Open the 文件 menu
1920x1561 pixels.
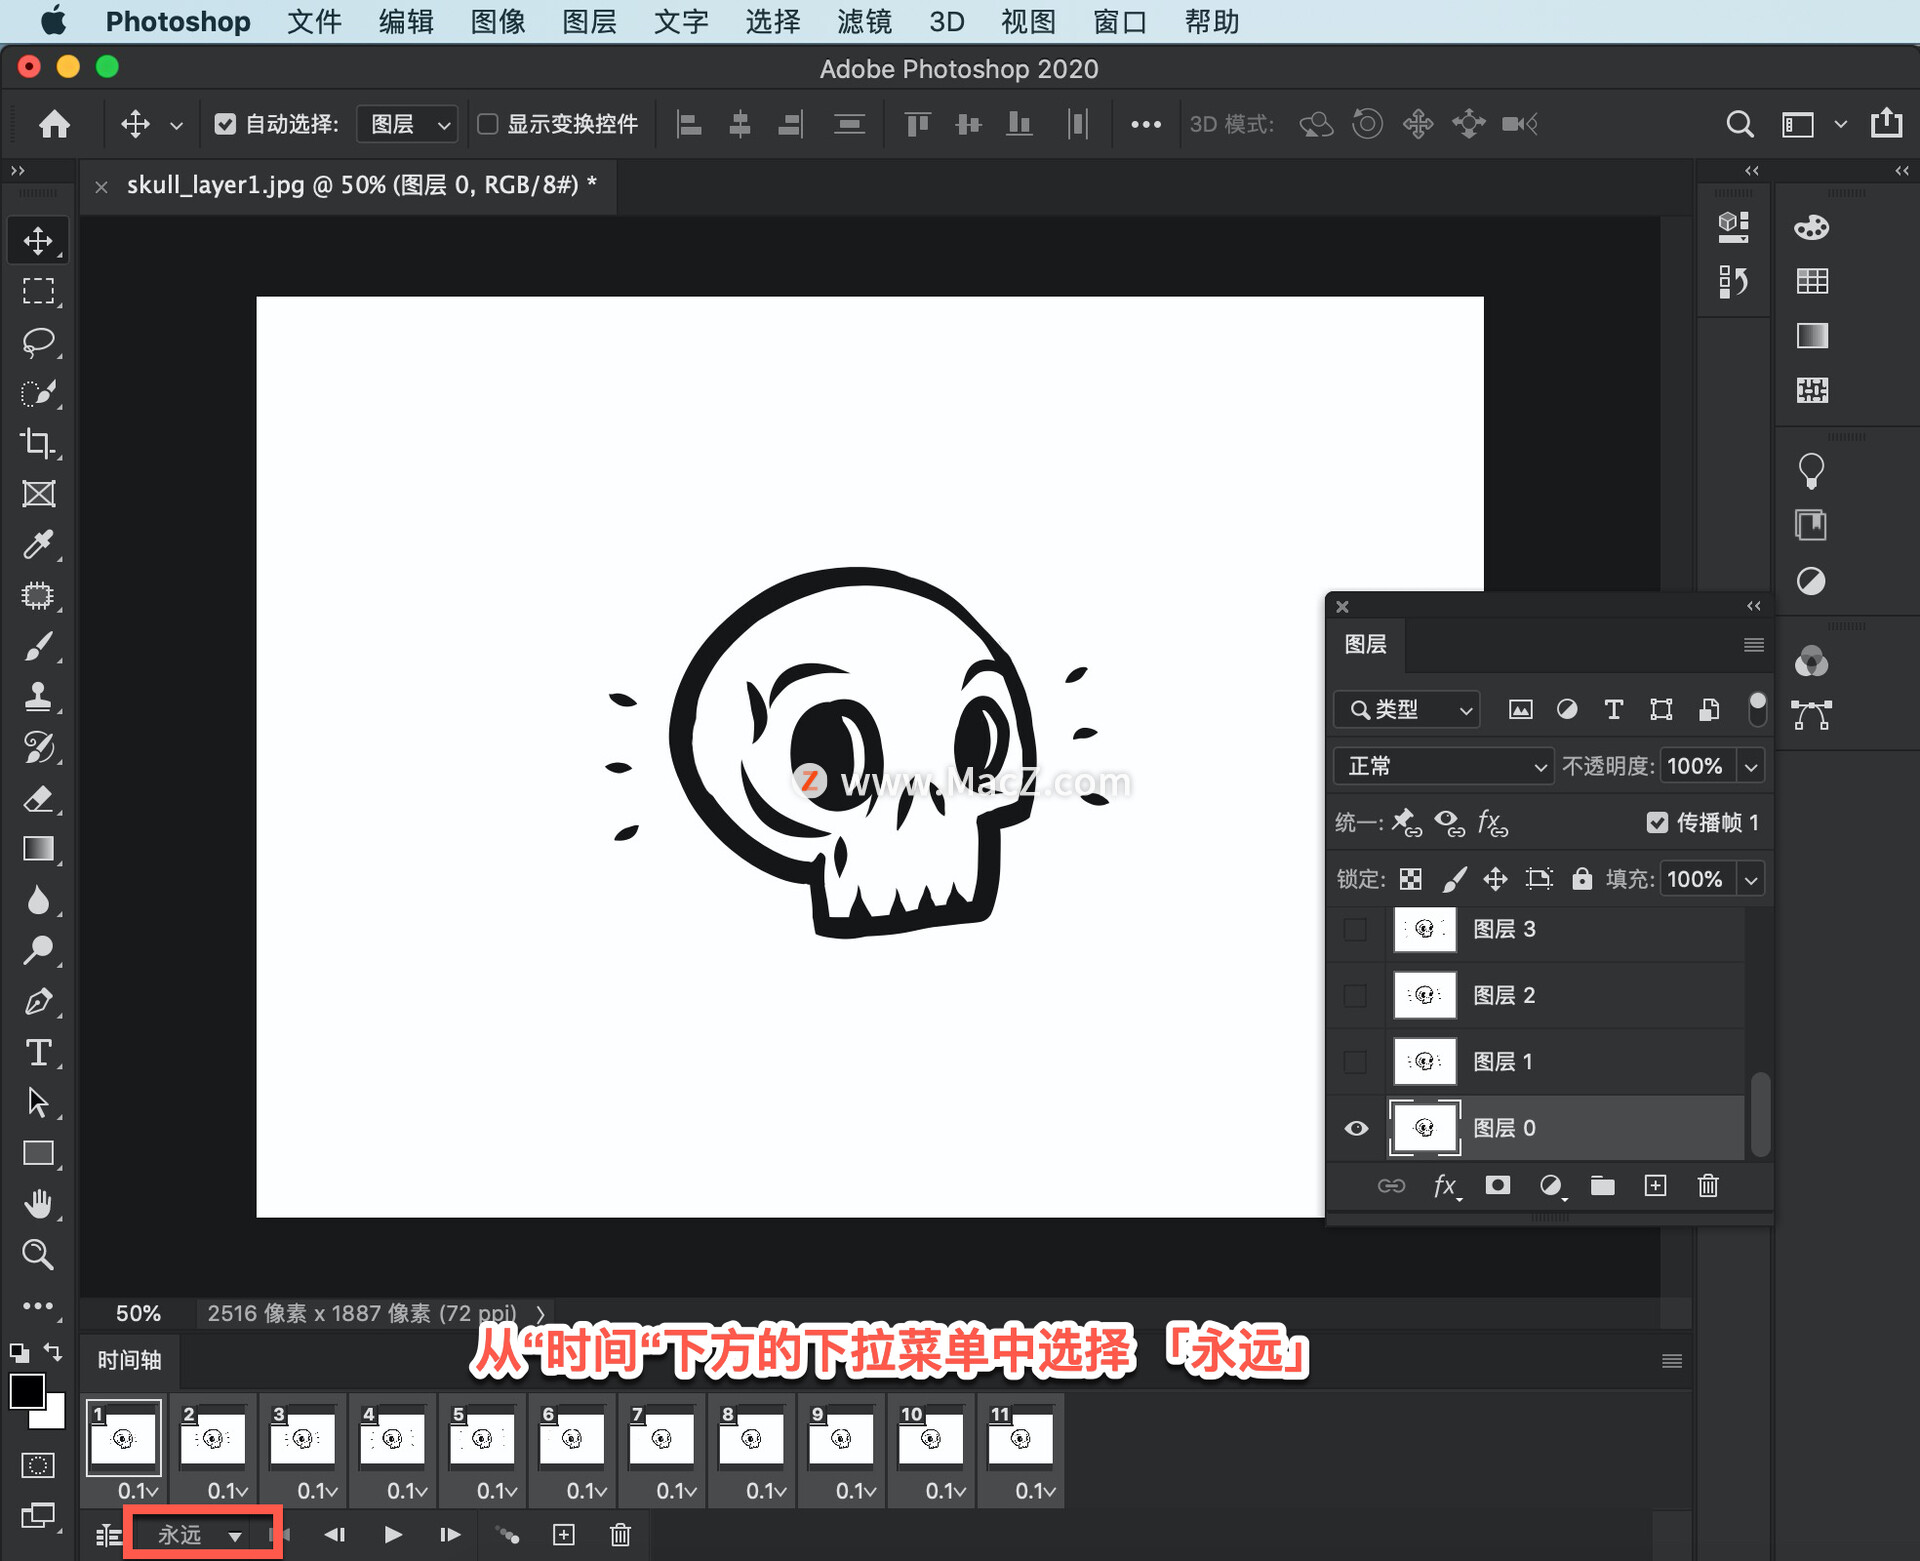coord(314,21)
